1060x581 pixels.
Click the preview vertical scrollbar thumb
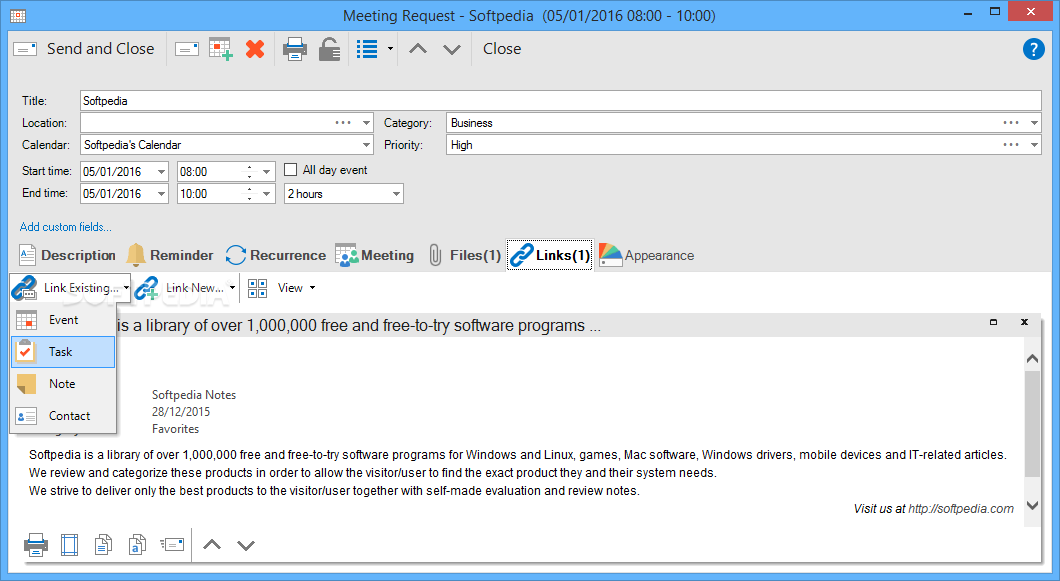click(x=1032, y=424)
